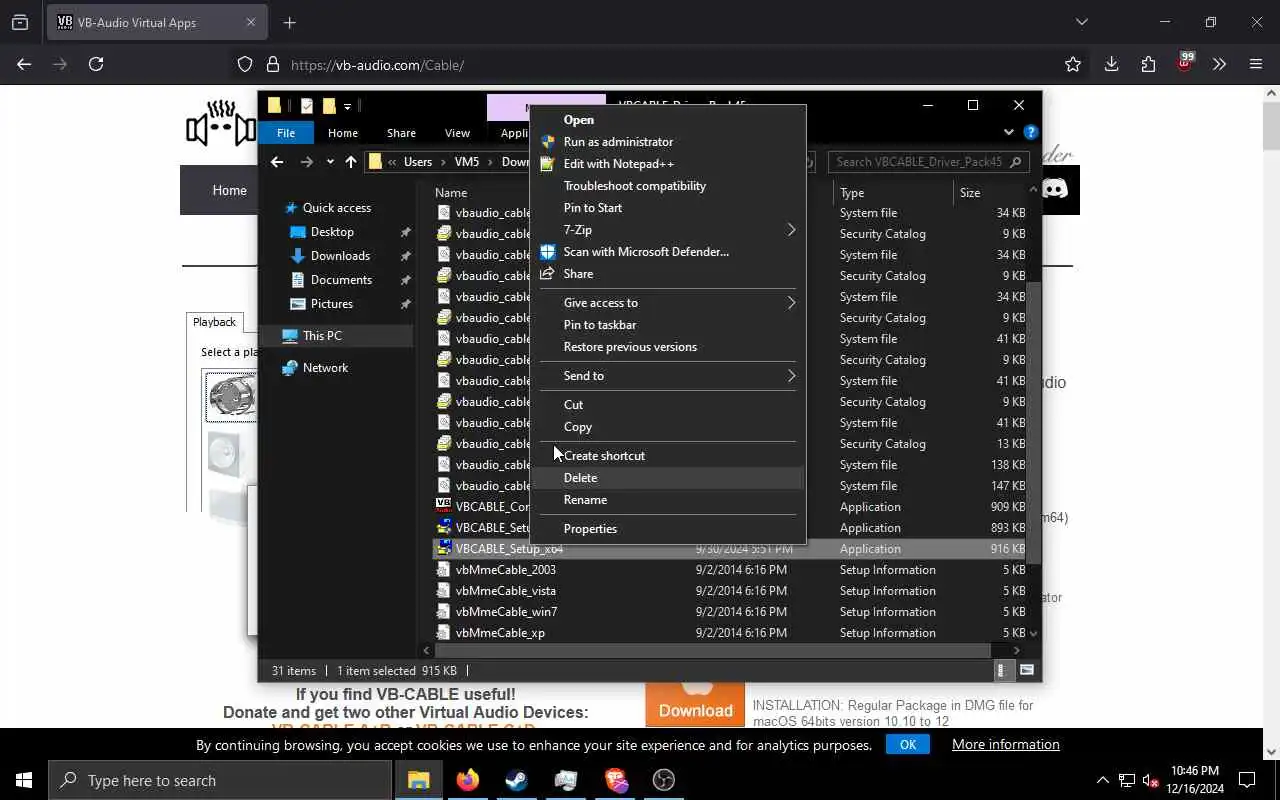Select Quick access in navigation pane

coord(336,208)
